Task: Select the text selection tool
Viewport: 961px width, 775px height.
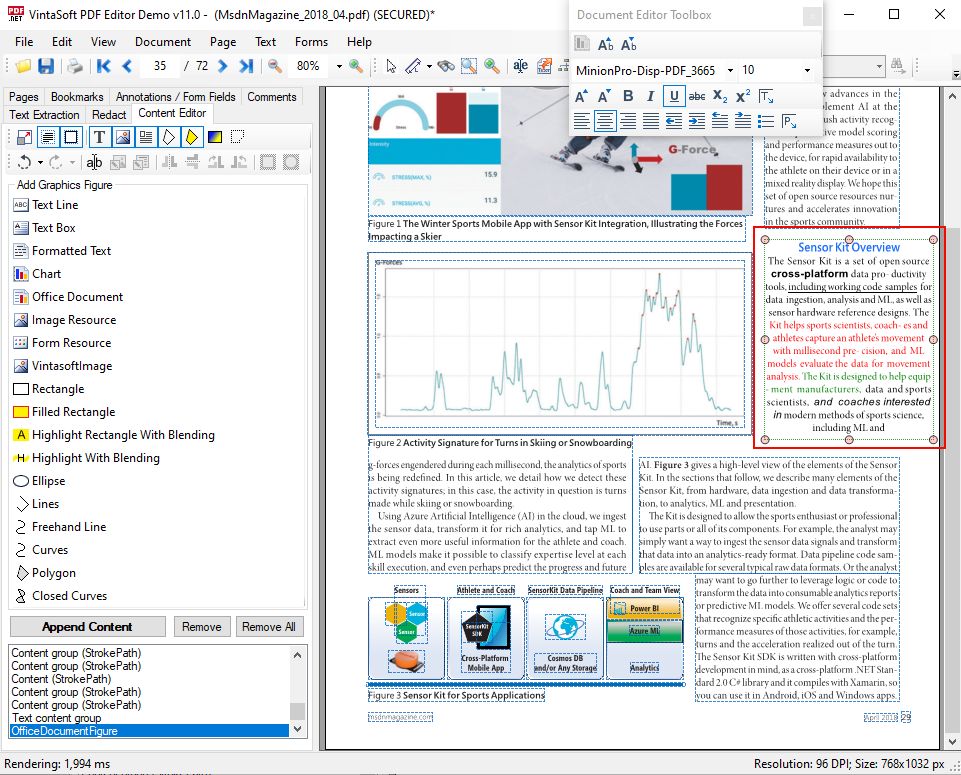Action: (520, 66)
